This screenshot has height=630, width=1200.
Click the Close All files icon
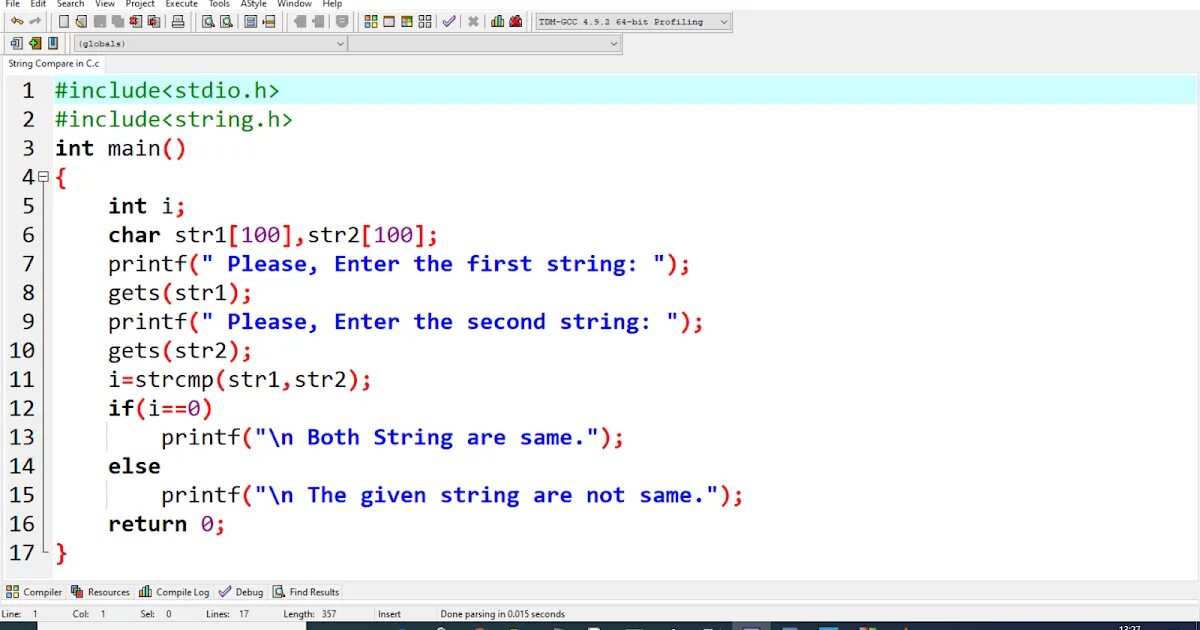pyautogui.click(x=153, y=21)
